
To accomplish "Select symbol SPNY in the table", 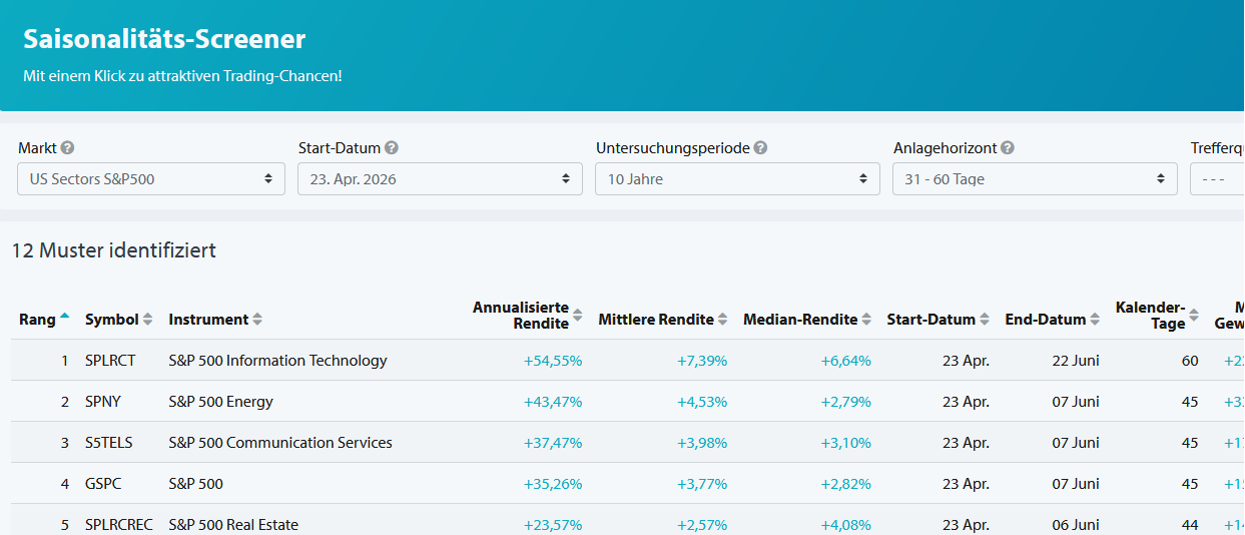I will pyautogui.click(x=103, y=401).
